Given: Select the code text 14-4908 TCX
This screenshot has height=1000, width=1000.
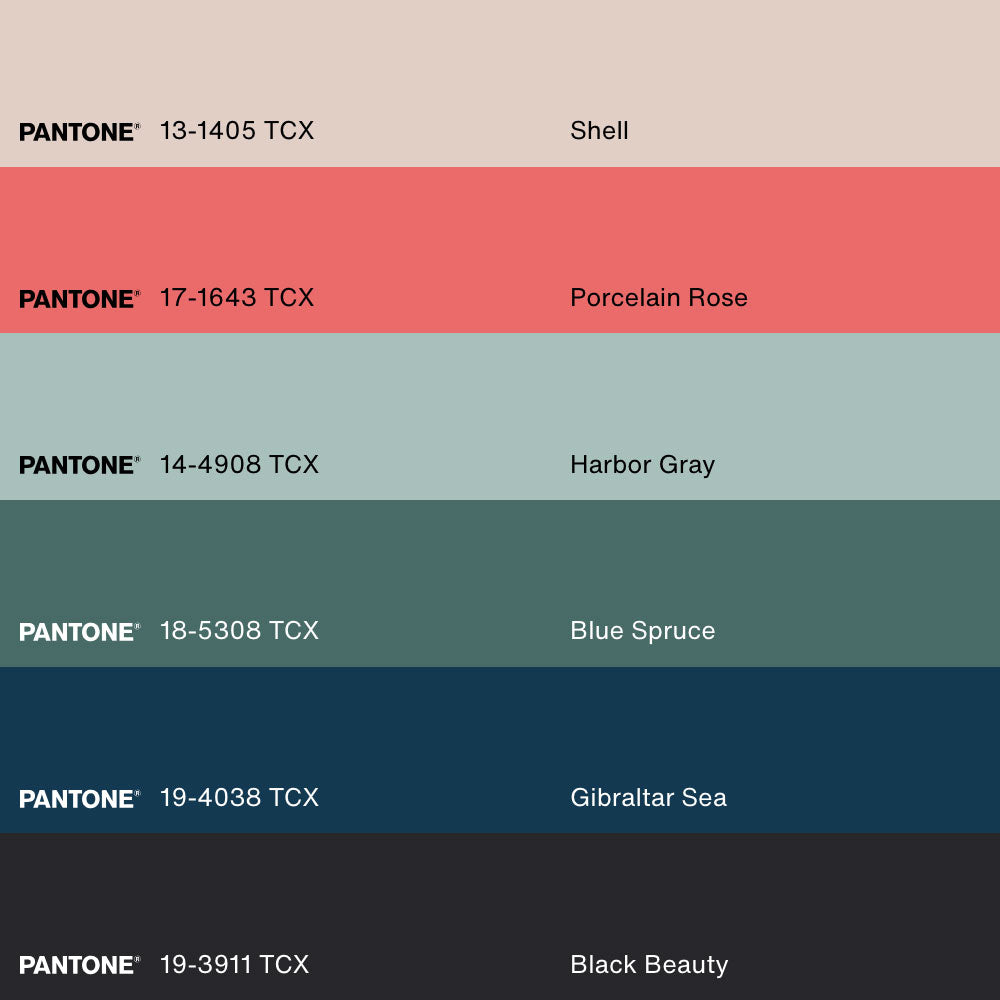Looking at the screenshot, I should pos(239,464).
